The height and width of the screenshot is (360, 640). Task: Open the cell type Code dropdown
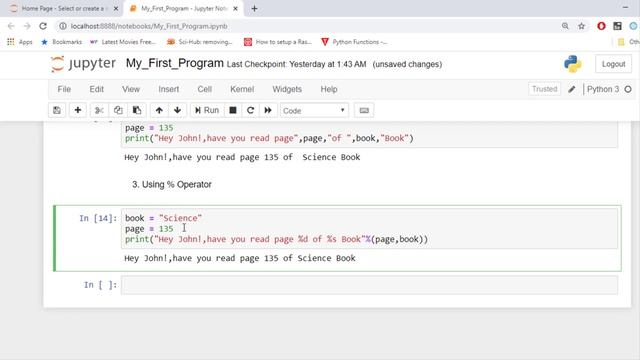314,111
